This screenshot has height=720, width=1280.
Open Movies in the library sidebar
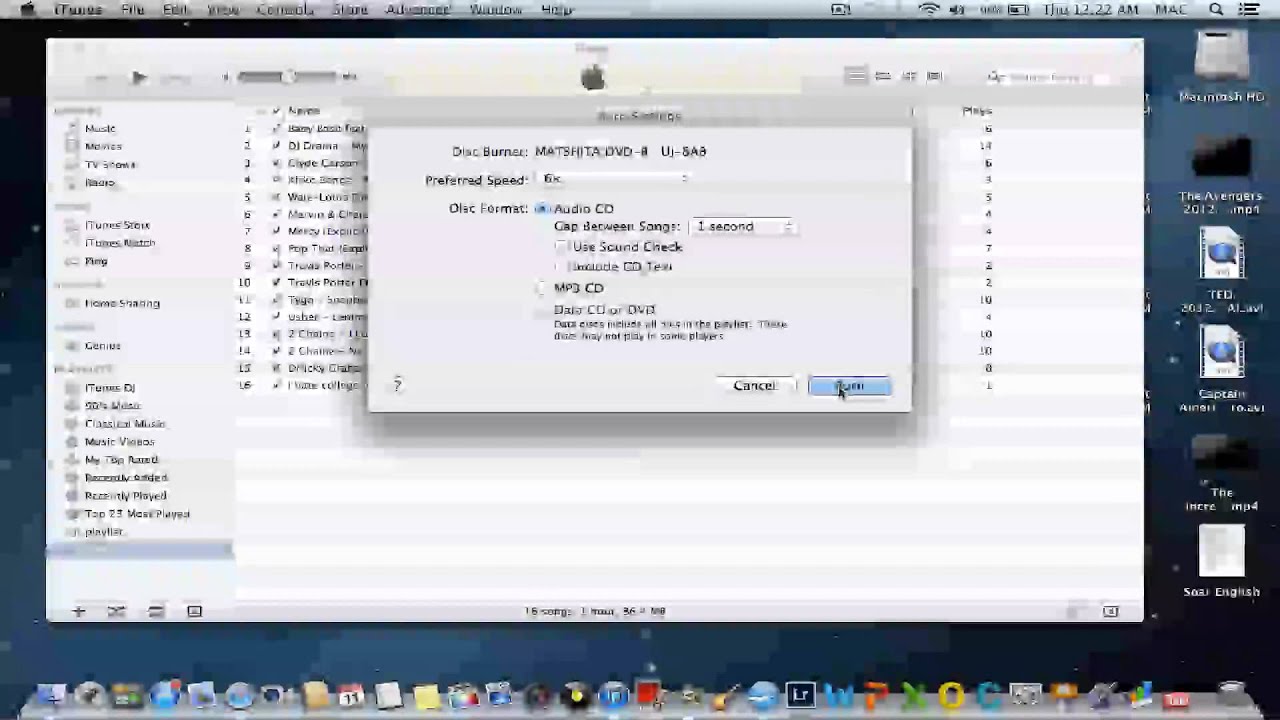point(103,146)
